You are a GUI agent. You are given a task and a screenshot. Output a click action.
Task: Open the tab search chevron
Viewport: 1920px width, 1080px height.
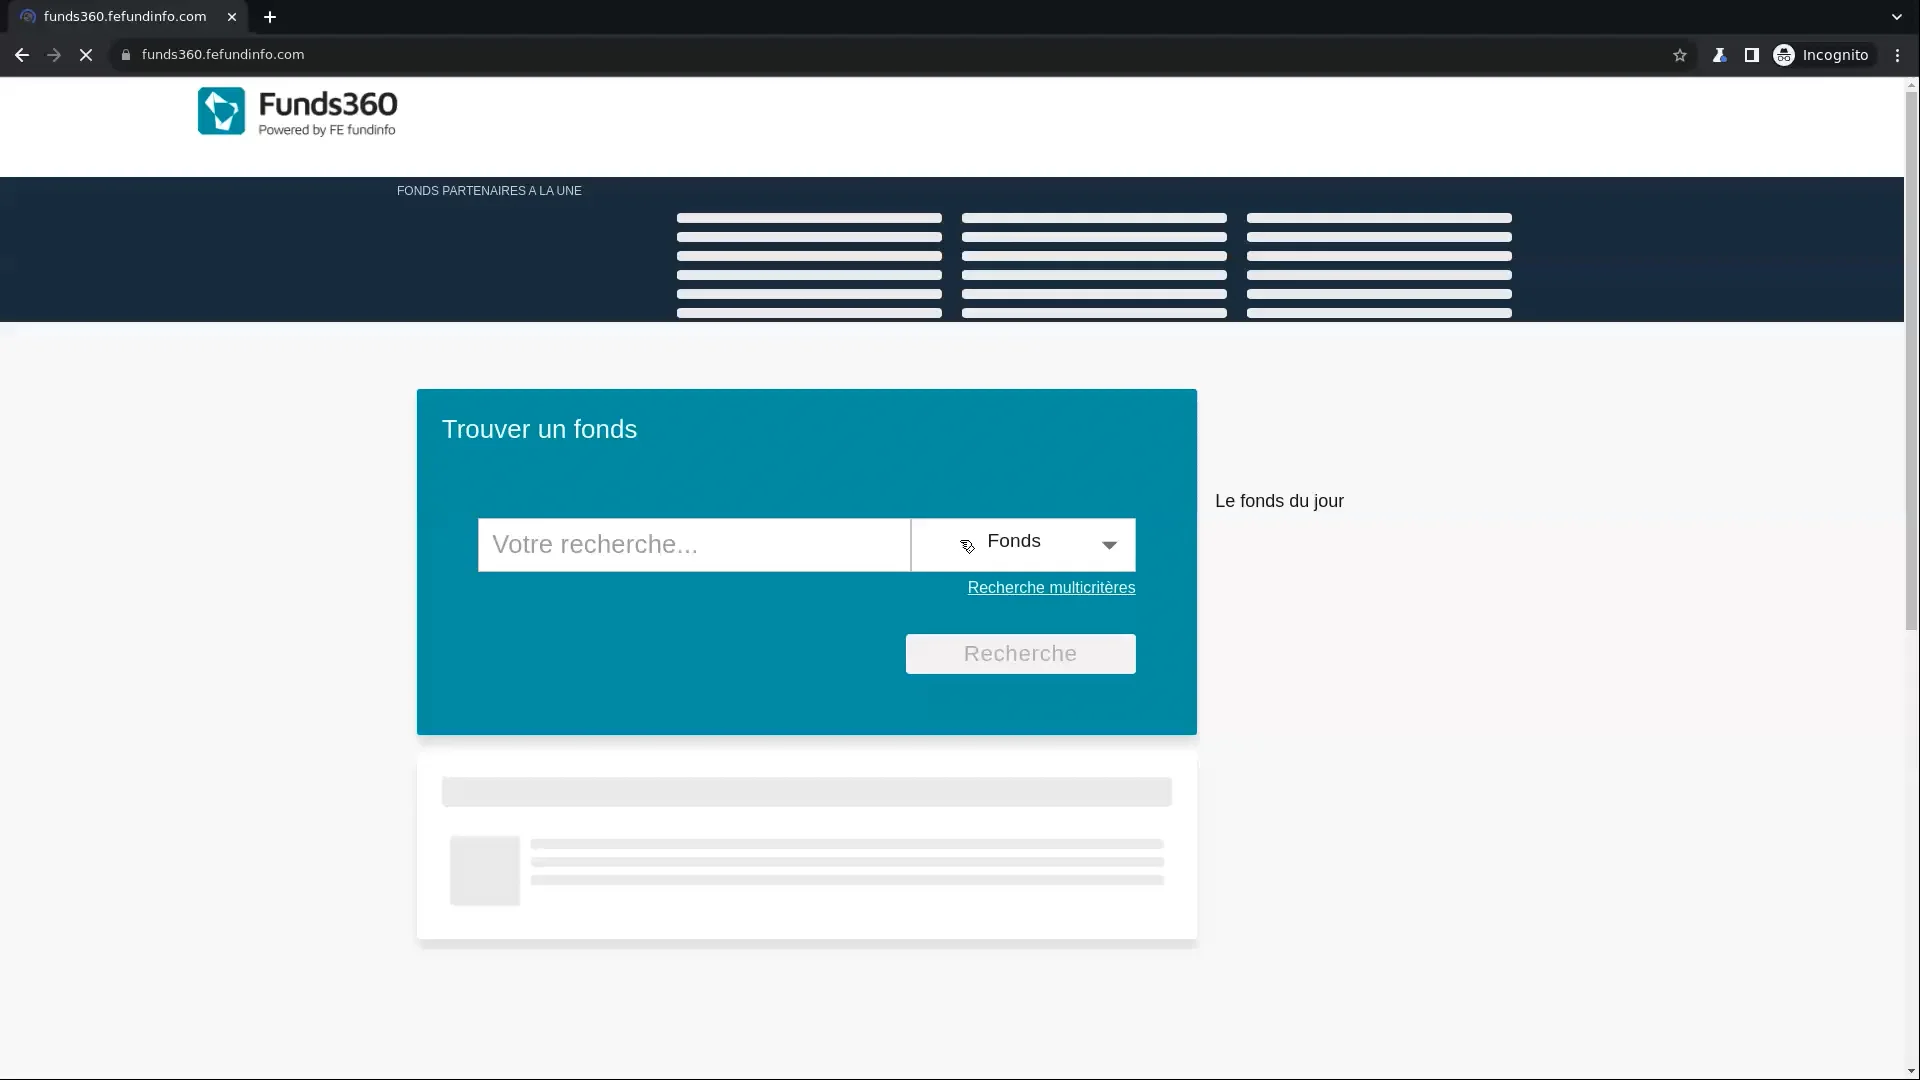[1896, 17]
